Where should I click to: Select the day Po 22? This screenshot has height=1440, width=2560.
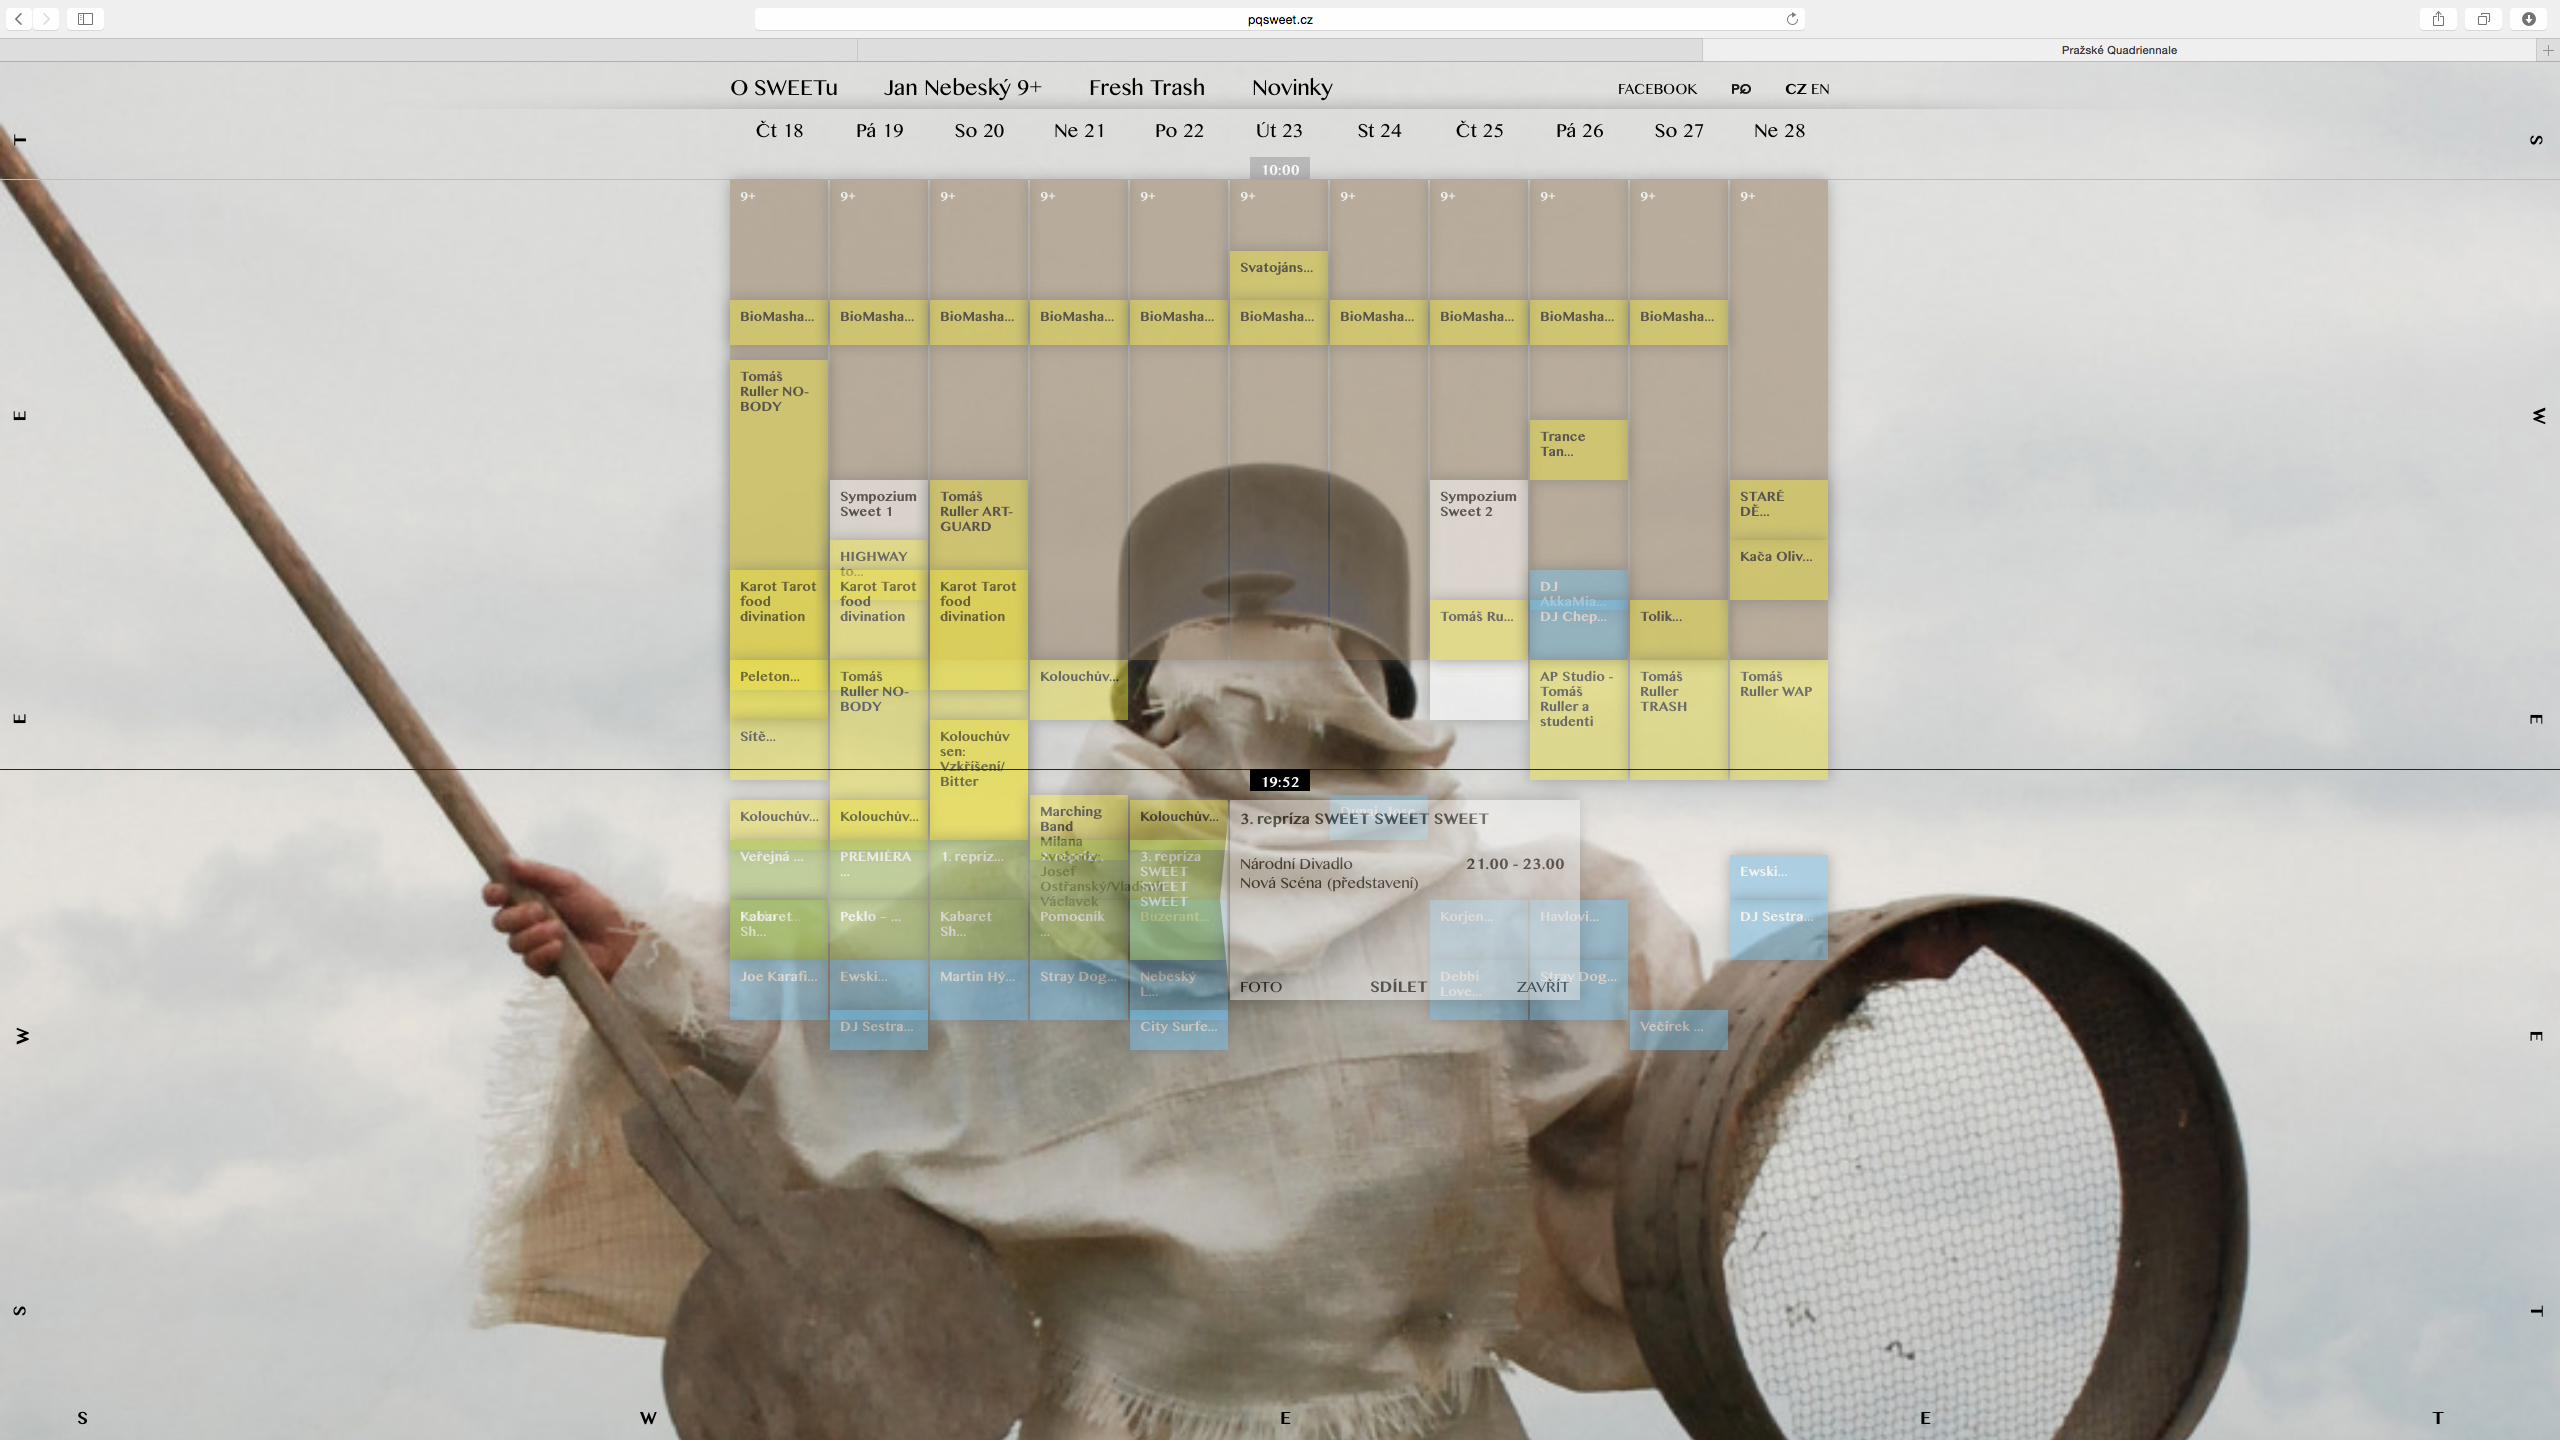1179,131
